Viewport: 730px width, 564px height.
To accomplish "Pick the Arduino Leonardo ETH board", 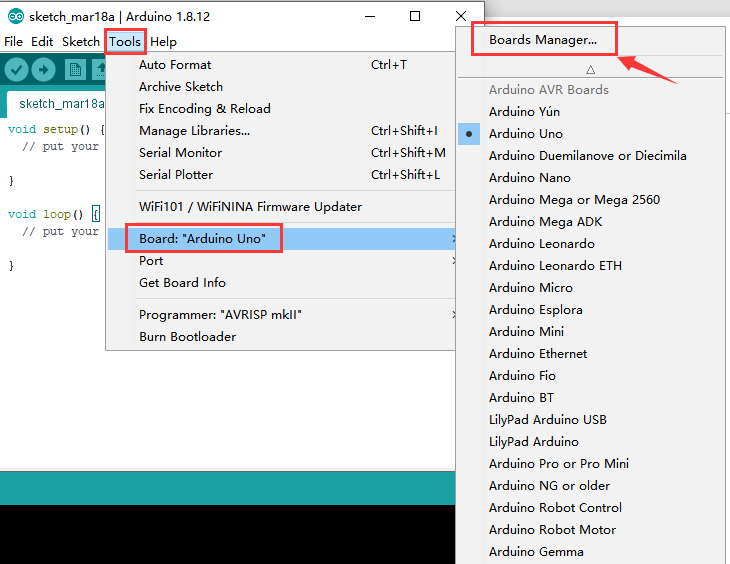I will 590,266.
